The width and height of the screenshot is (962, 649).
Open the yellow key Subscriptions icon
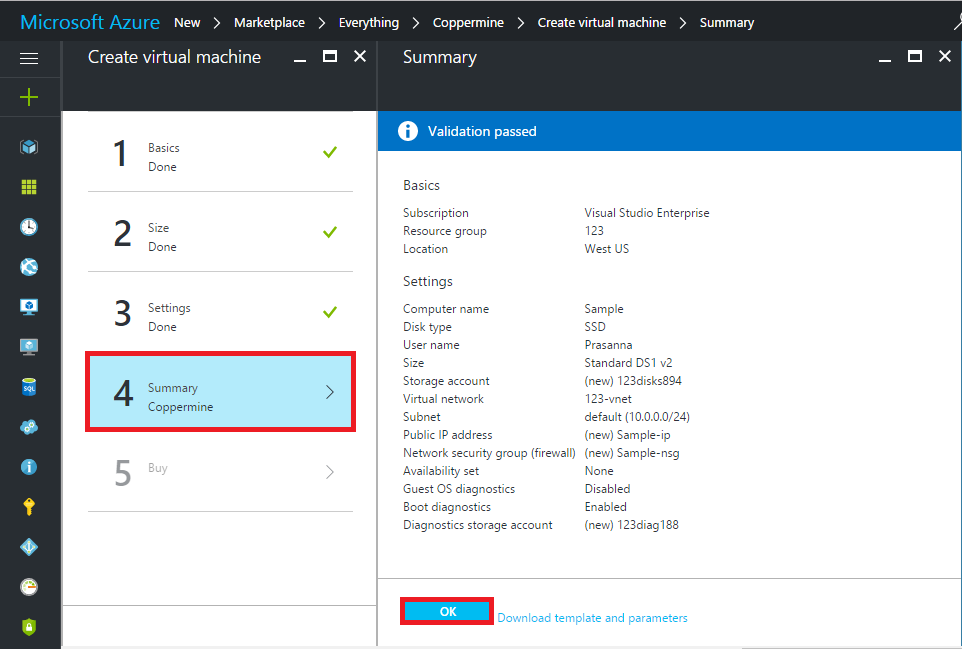29,507
